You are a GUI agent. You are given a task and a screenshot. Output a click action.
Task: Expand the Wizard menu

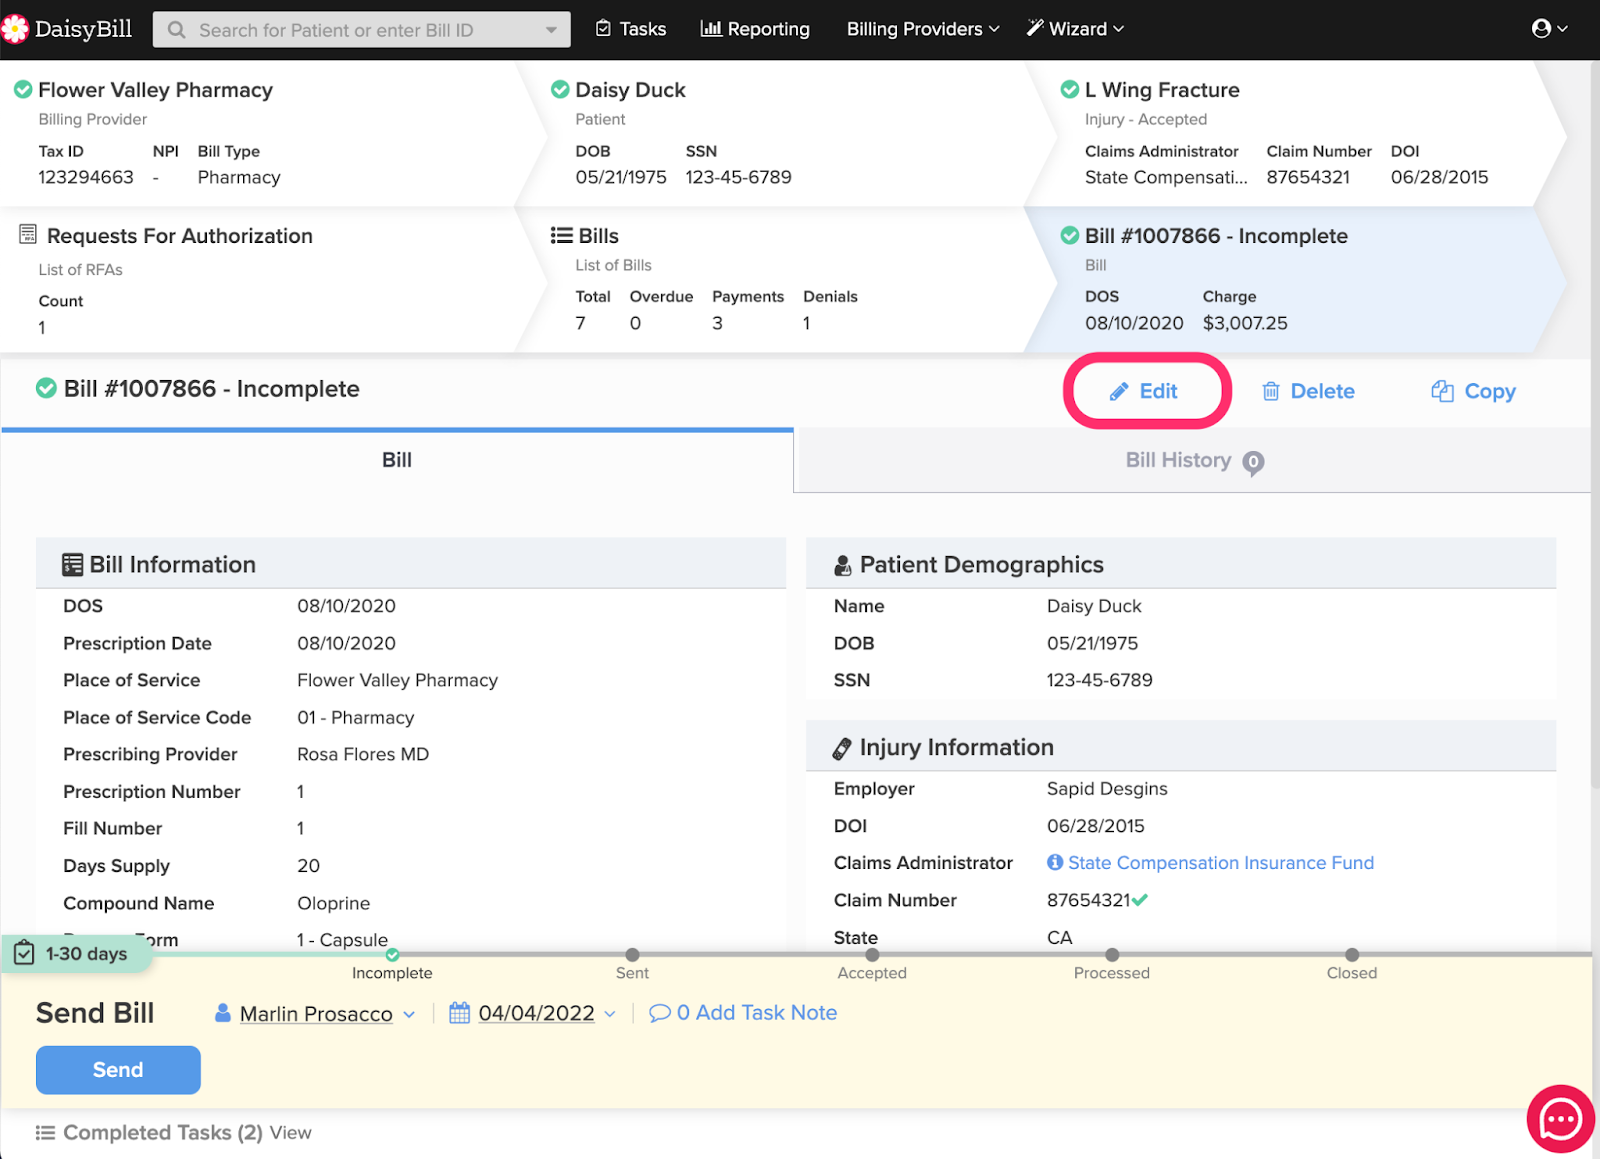point(1075,29)
